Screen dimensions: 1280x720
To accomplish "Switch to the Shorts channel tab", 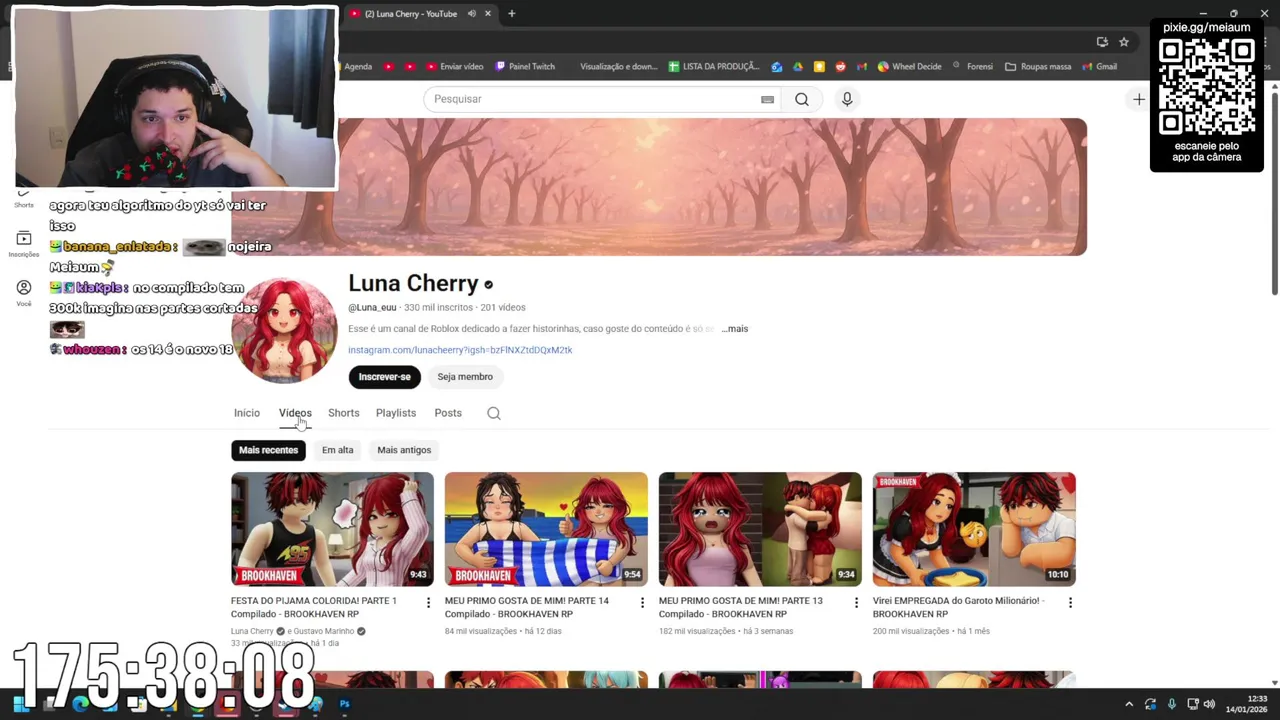I will [343, 413].
